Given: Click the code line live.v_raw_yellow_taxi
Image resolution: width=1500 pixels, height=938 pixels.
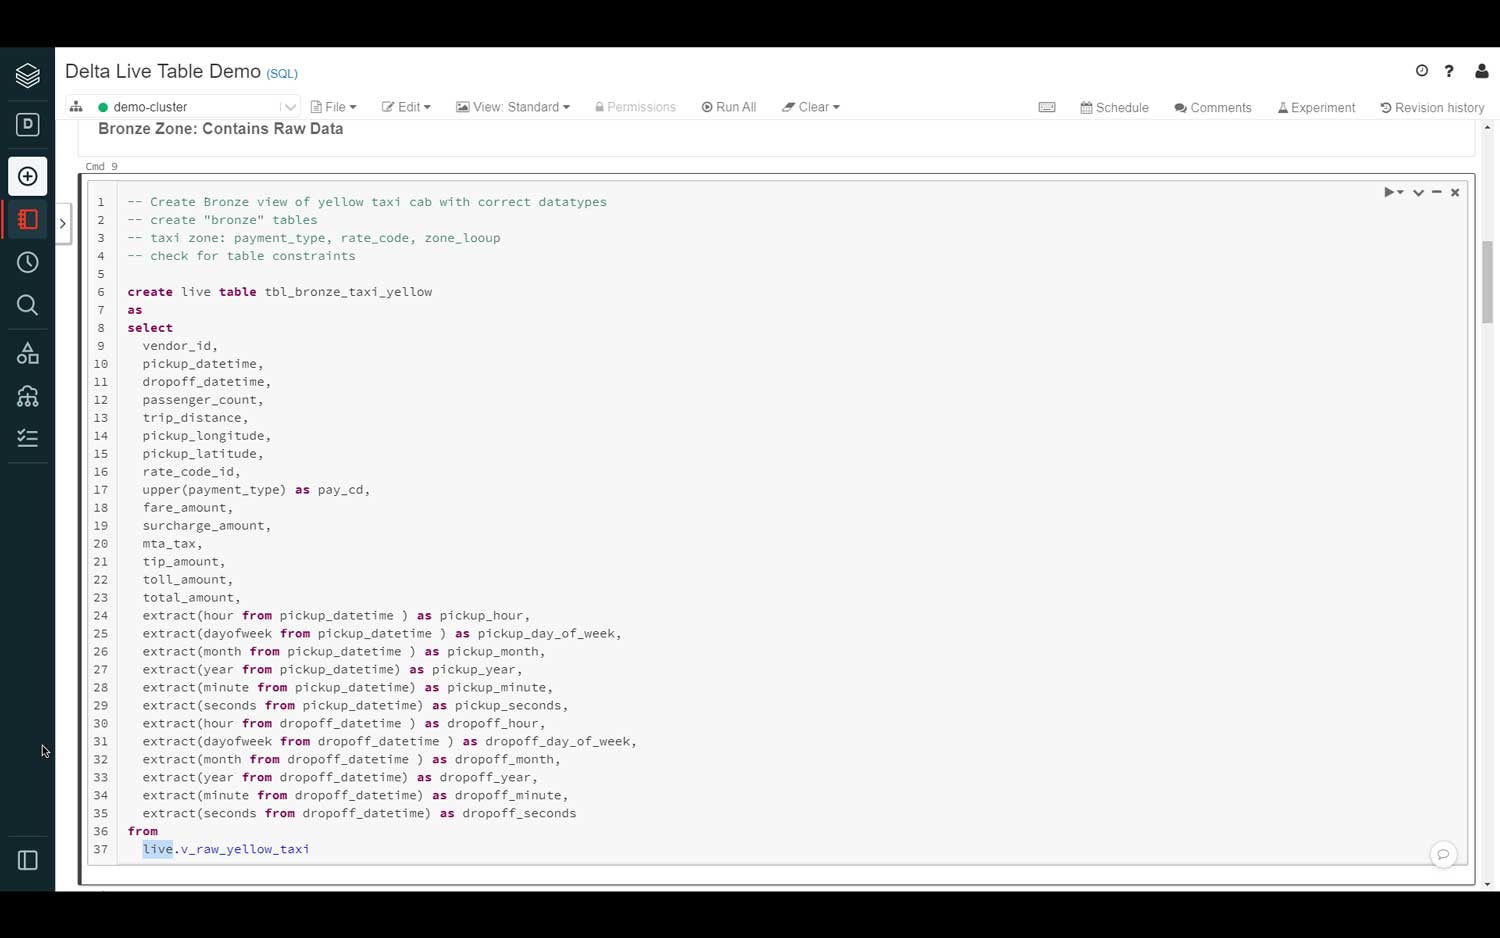Looking at the screenshot, I should coord(226,849).
